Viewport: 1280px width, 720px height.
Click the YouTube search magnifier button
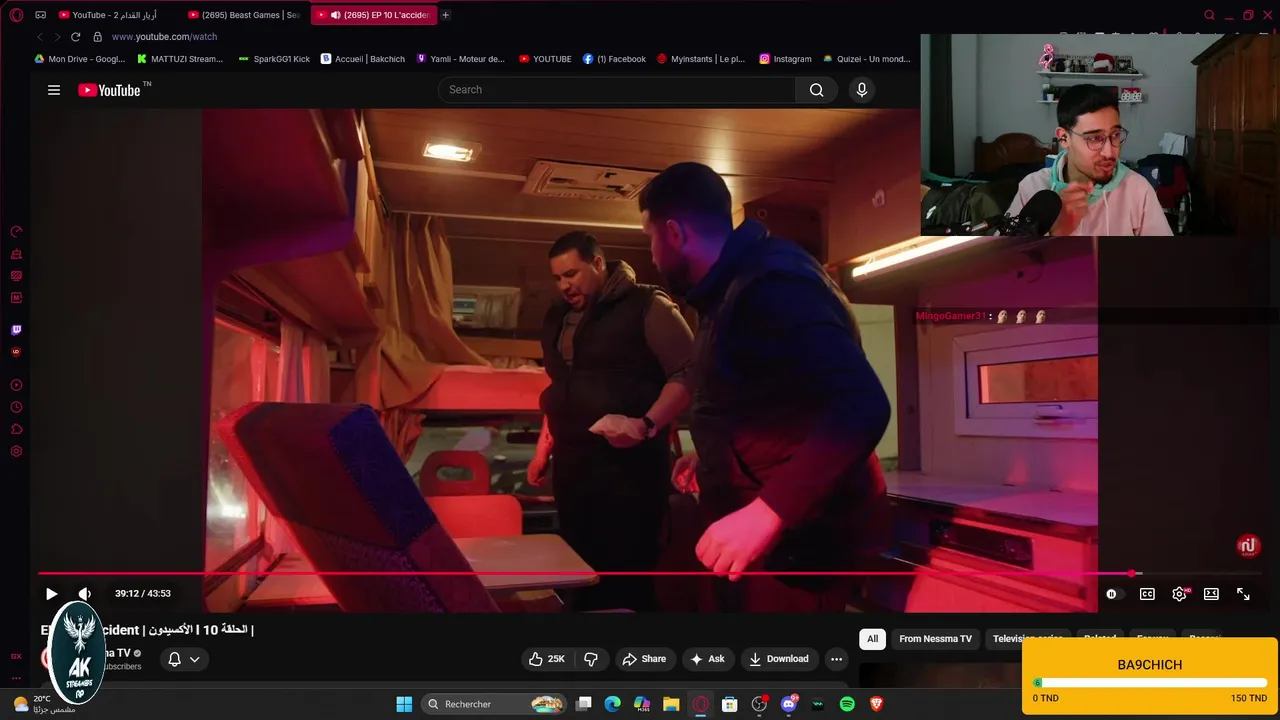pyautogui.click(x=817, y=90)
